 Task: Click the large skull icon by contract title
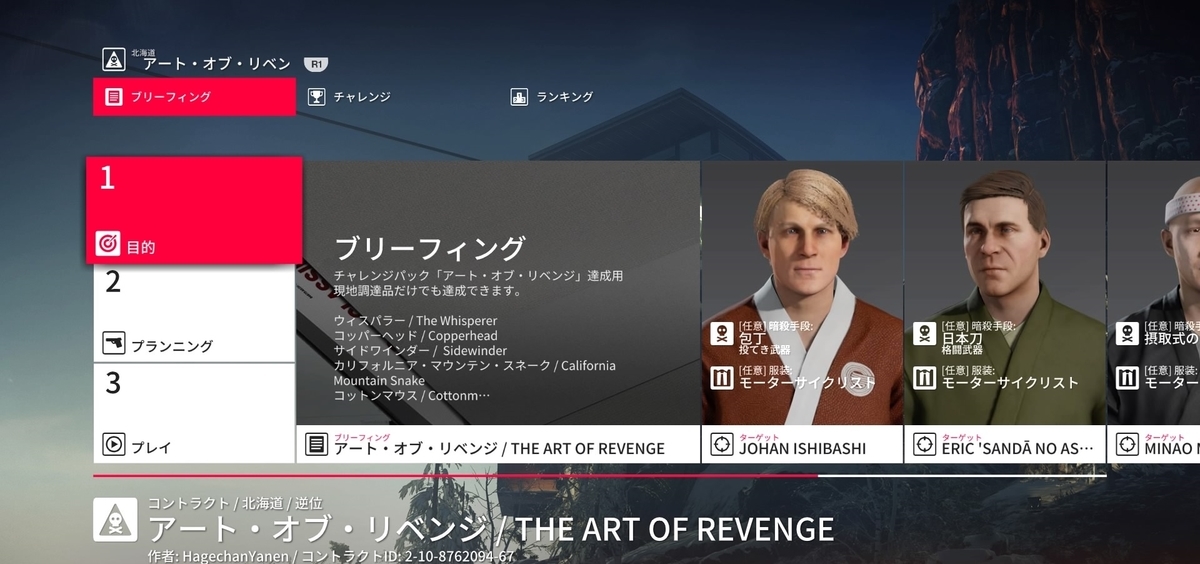click(x=115, y=520)
